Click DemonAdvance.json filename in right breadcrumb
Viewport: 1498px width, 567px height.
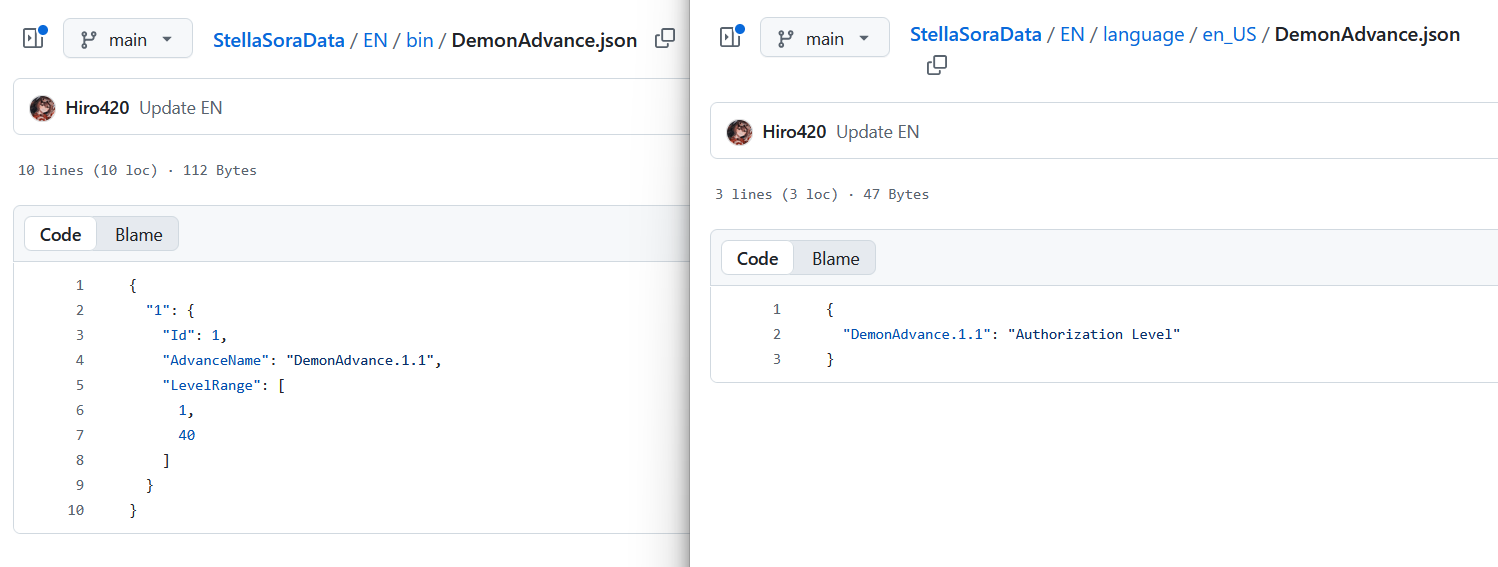coord(1367,35)
